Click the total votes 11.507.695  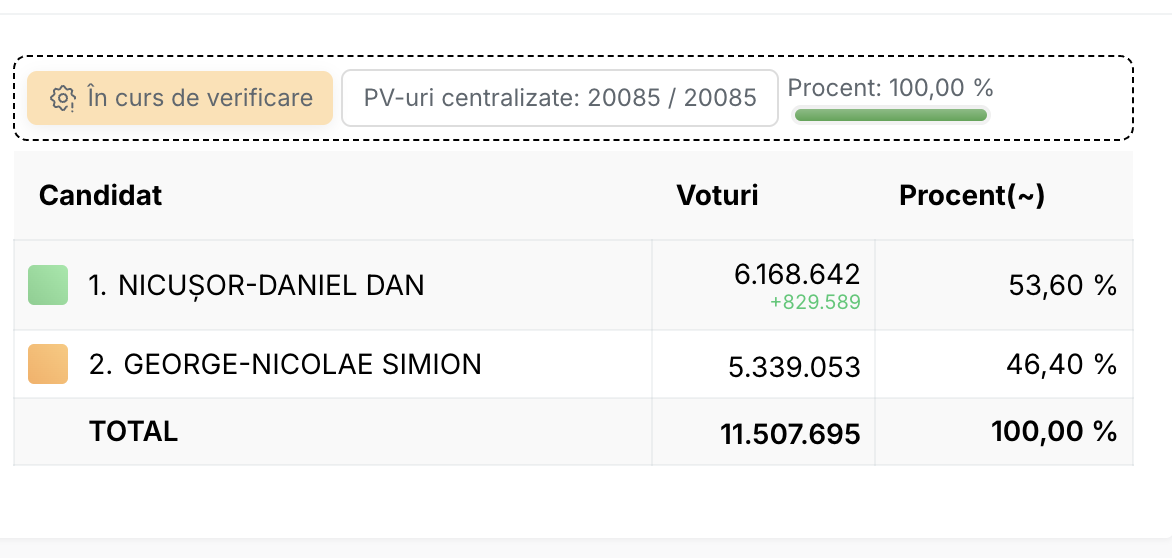click(791, 434)
